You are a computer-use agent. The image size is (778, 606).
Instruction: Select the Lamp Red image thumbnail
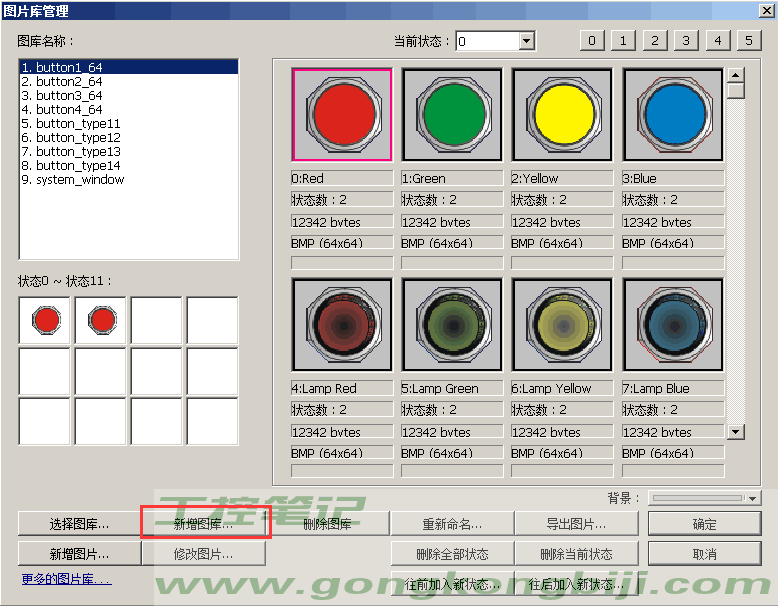342,325
